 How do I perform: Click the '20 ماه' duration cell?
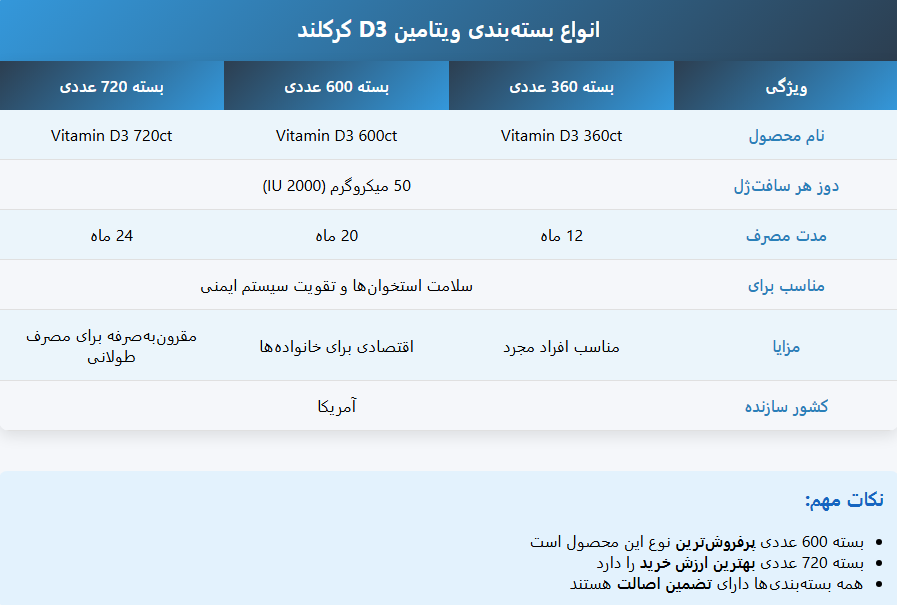tap(336, 236)
